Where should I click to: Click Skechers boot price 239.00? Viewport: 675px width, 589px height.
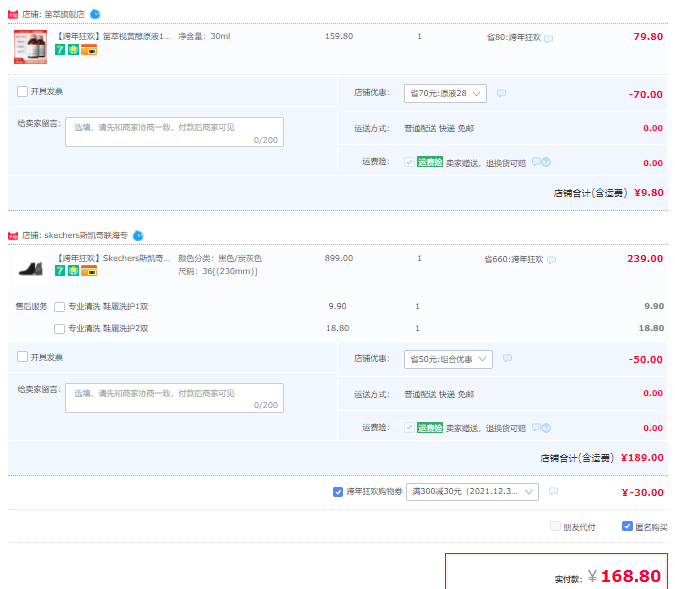(645, 259)
